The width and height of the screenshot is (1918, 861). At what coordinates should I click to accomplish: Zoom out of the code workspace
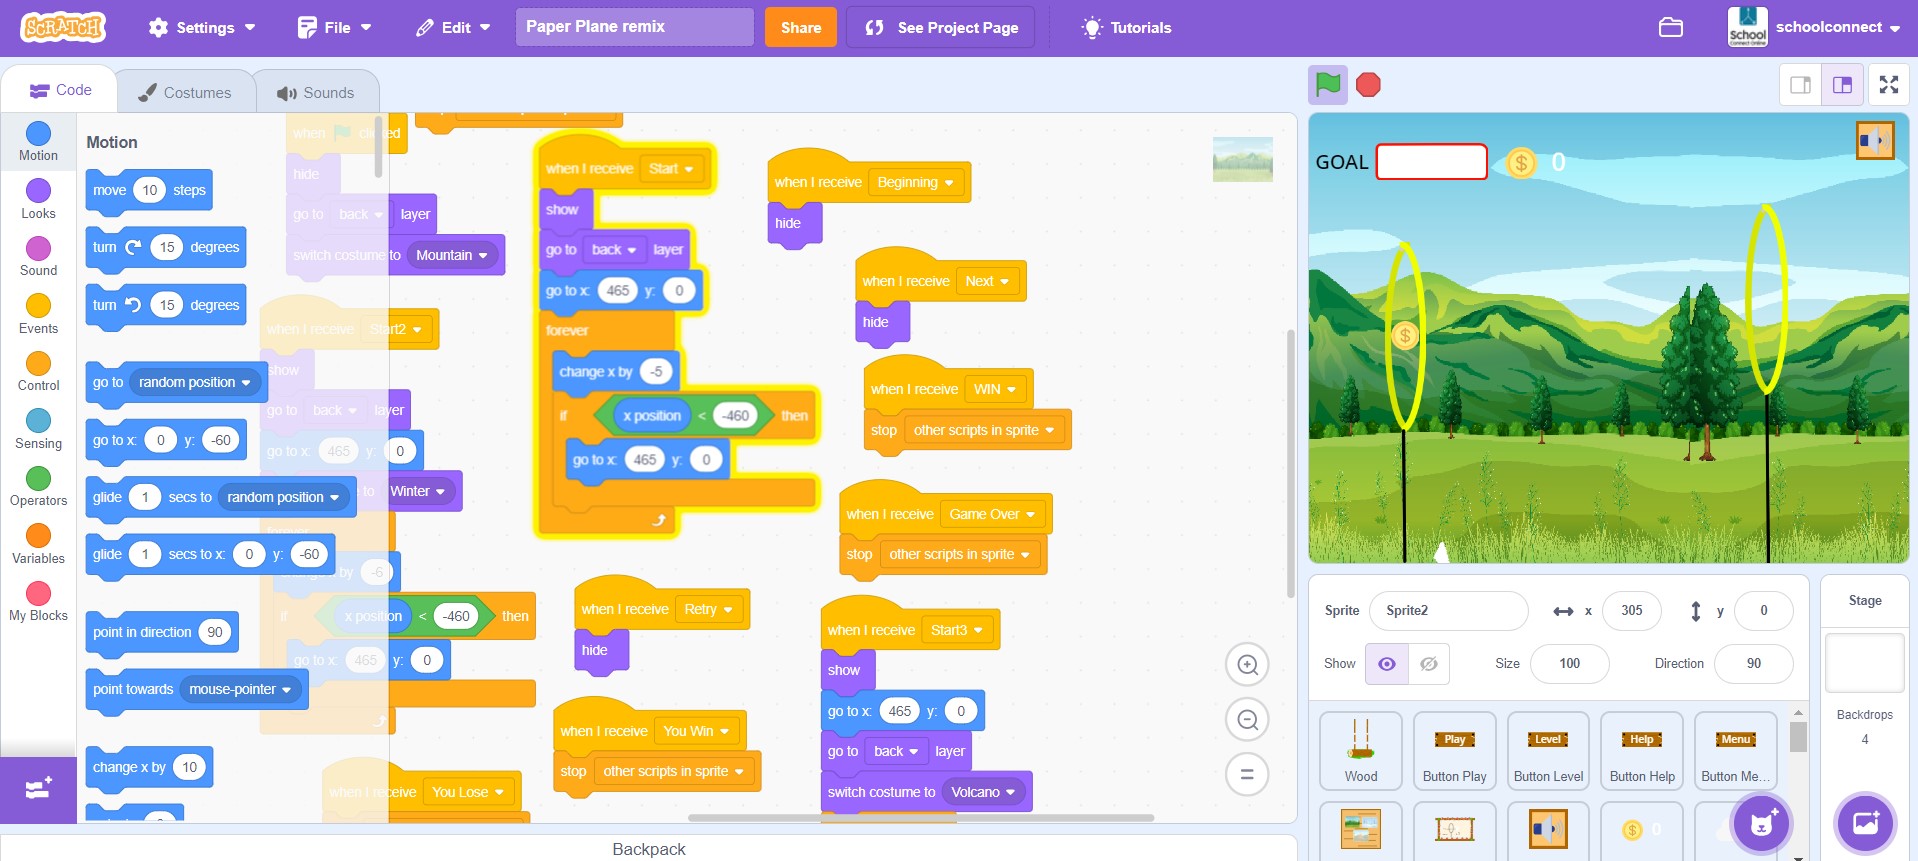(x=1247, y=720)
